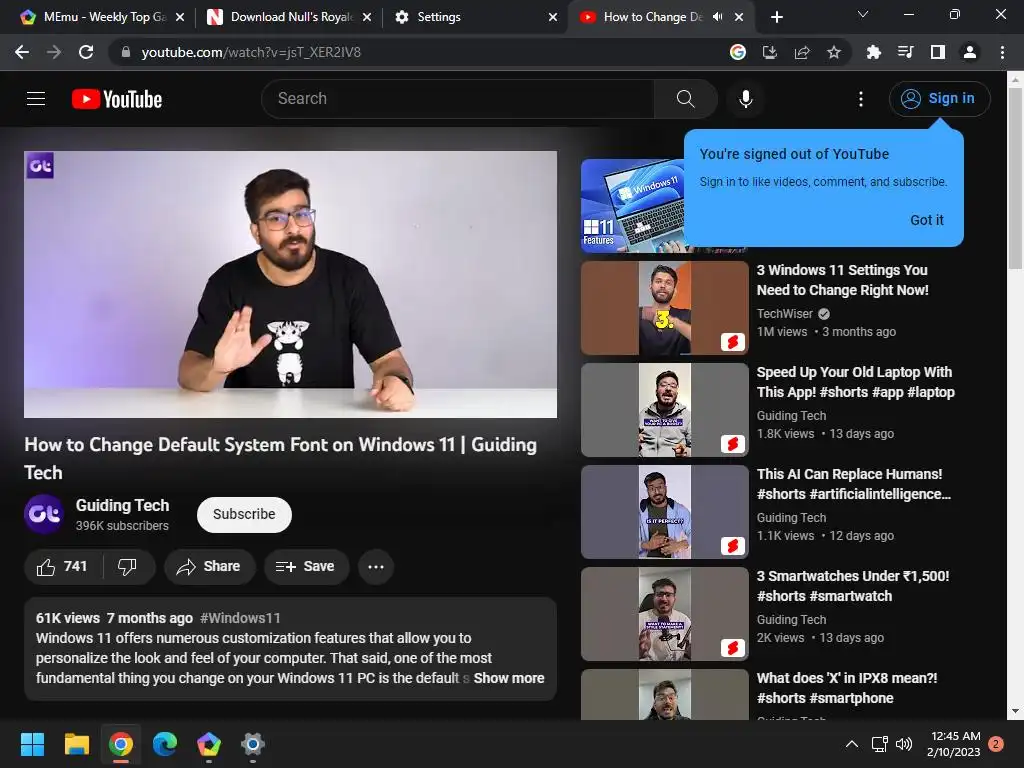Install app icon in address bar
The width and height of the screenshot is (1024, 768).
[x=770, y=52]
